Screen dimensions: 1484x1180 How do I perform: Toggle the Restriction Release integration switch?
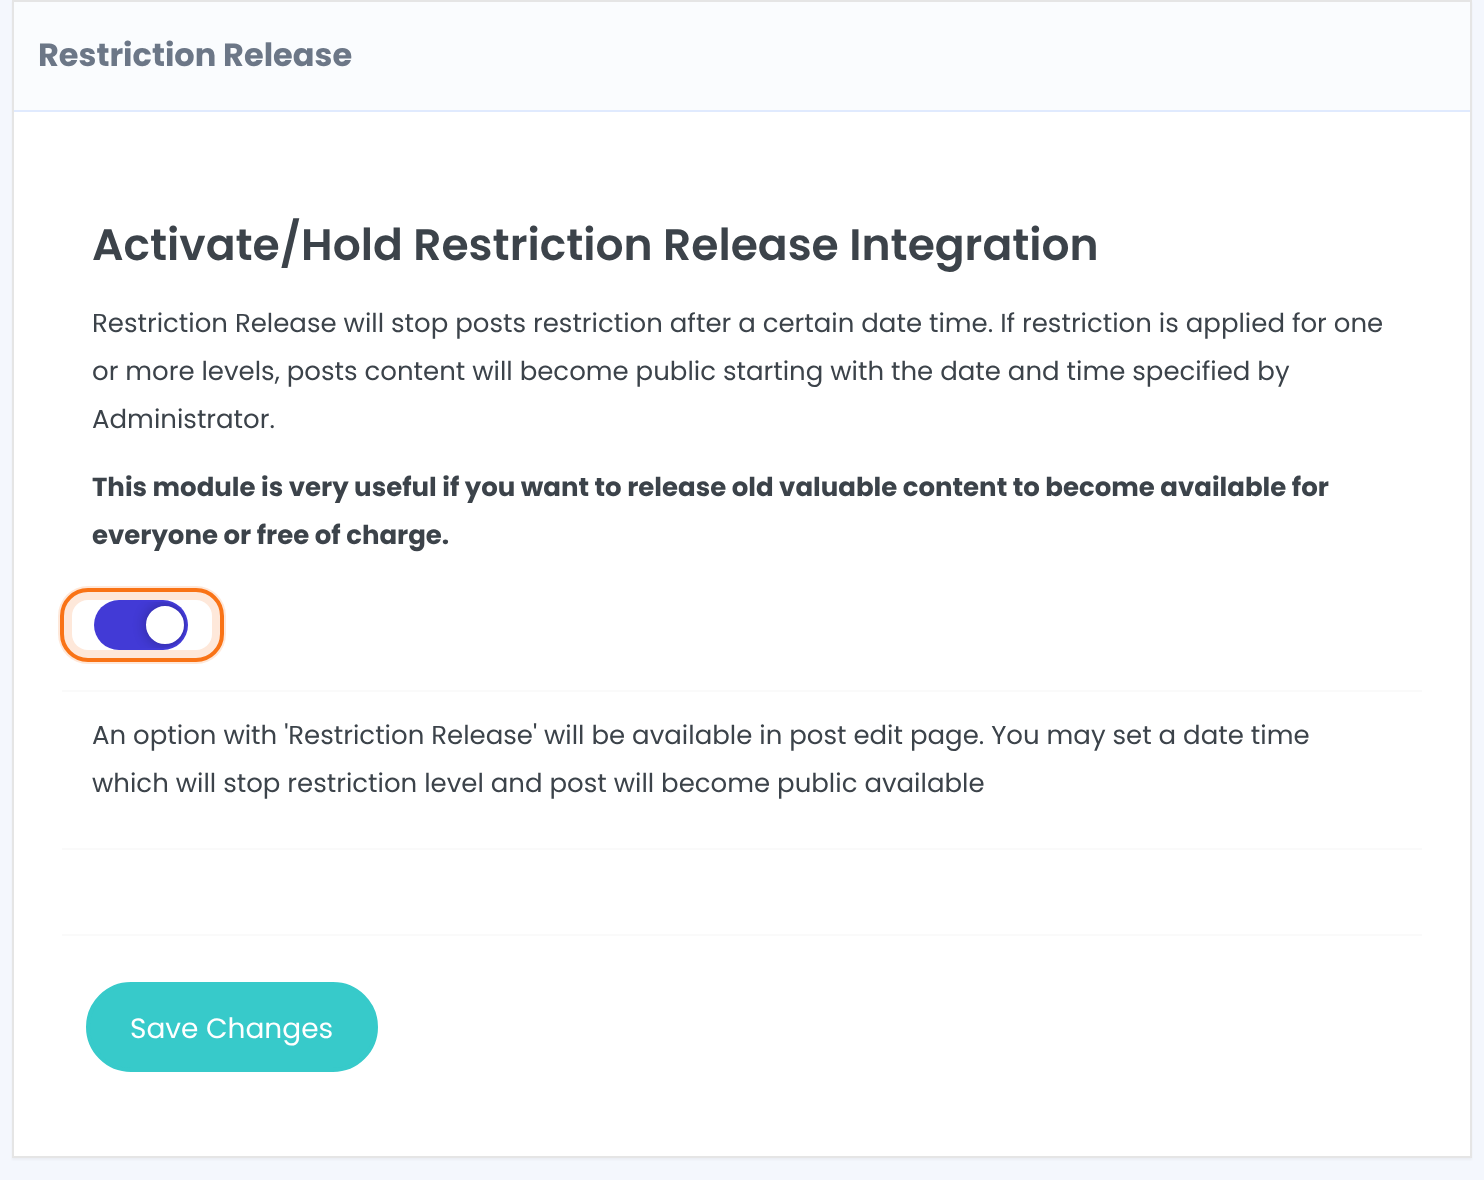click(141, 625)
